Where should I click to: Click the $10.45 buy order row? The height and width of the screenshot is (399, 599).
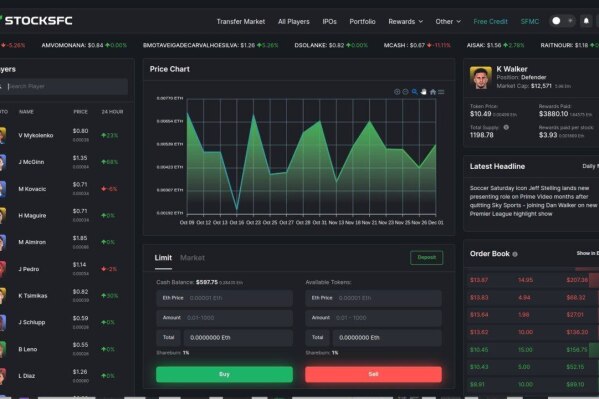(x=533, y=350)
